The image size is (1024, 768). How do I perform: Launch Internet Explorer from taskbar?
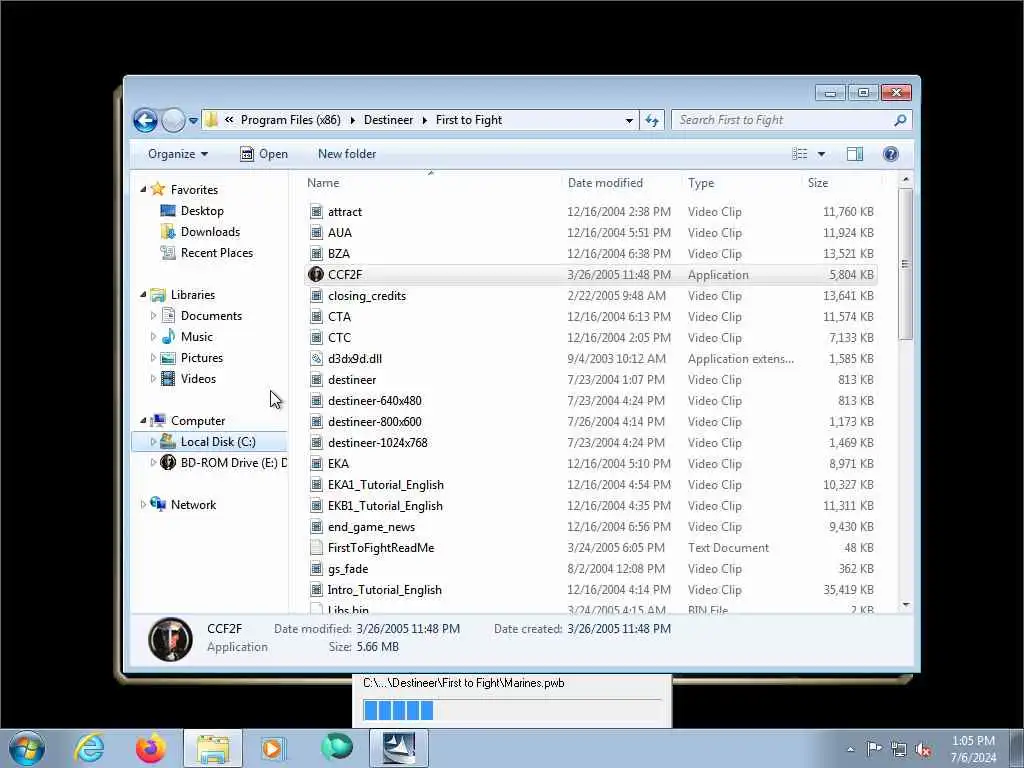[89, 748]
